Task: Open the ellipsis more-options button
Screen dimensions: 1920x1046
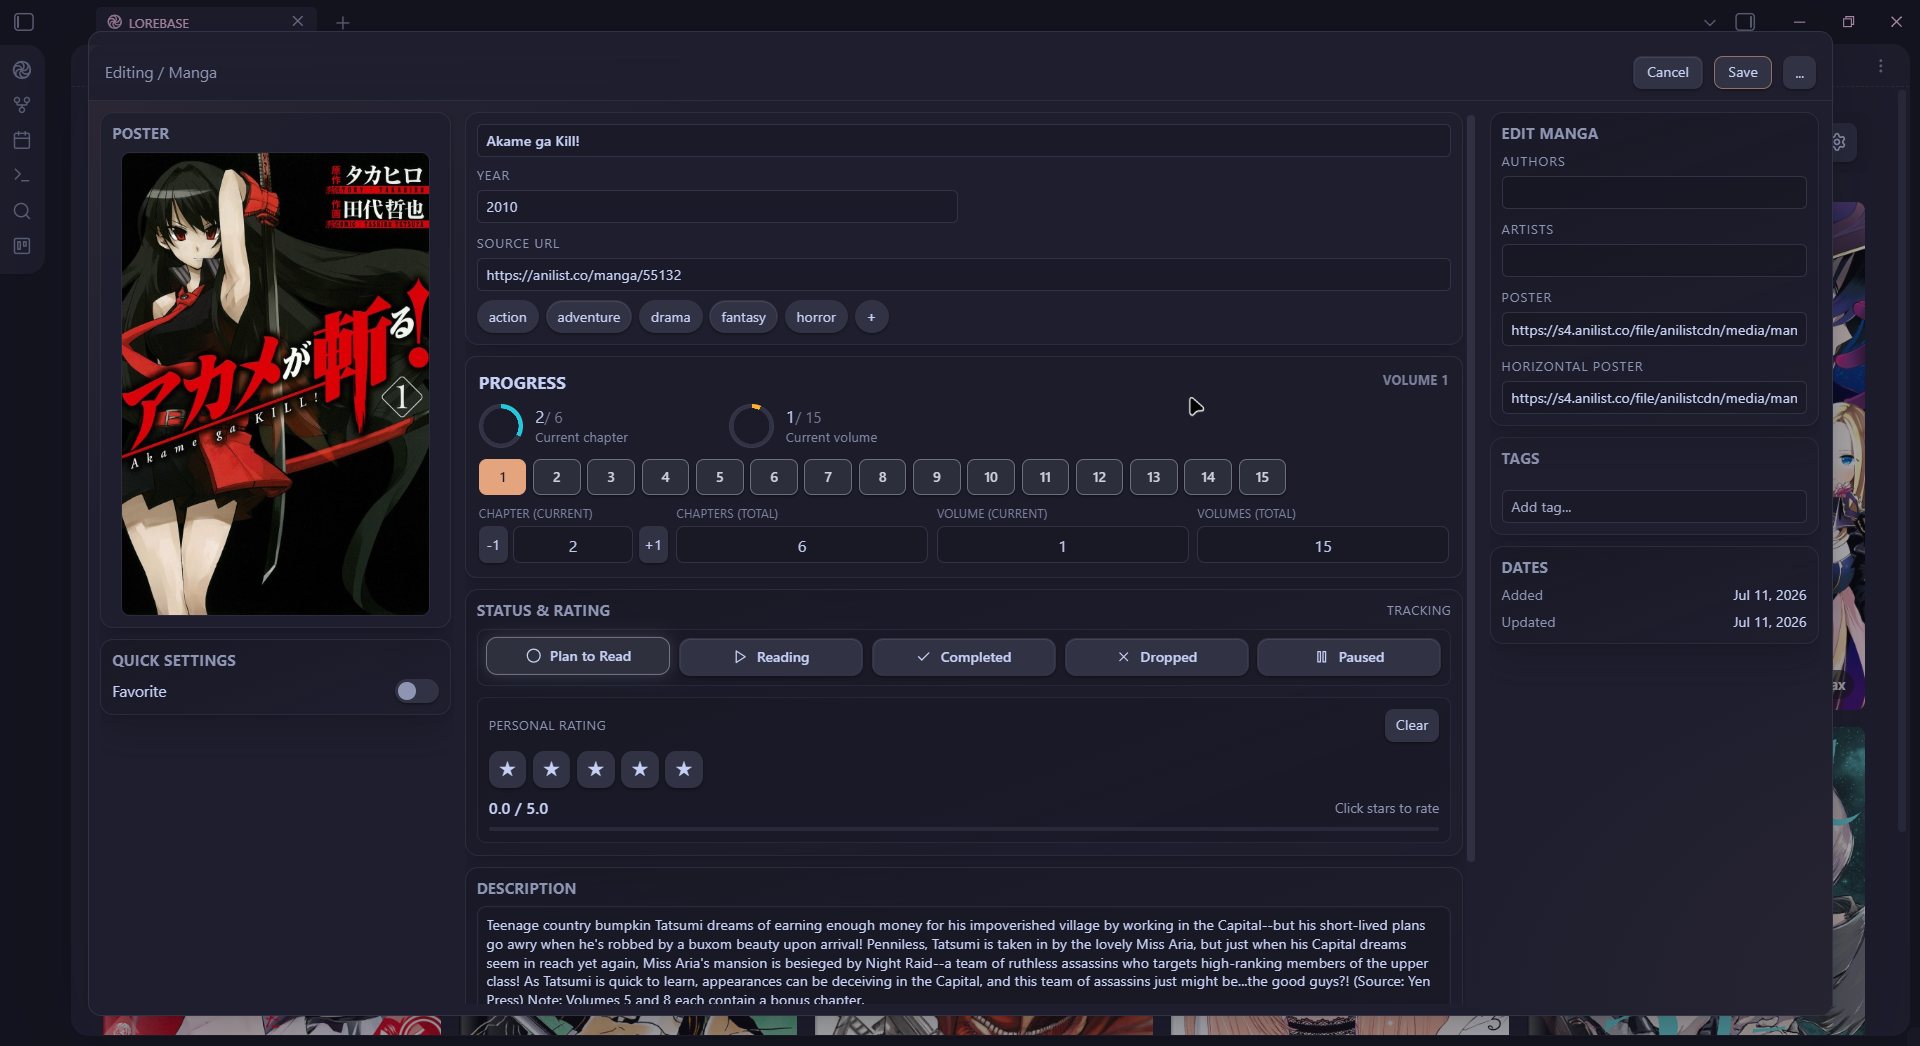Action: pos(1799,72)
